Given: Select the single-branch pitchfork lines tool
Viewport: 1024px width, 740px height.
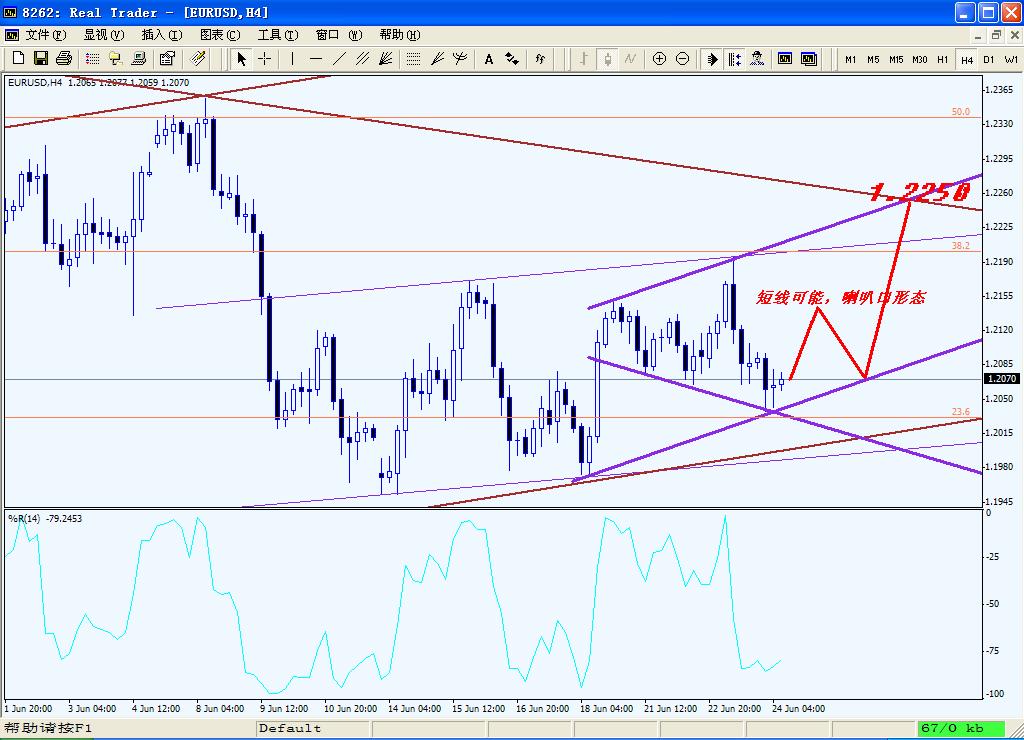Looking at the screenshot, I should point(437,59).
